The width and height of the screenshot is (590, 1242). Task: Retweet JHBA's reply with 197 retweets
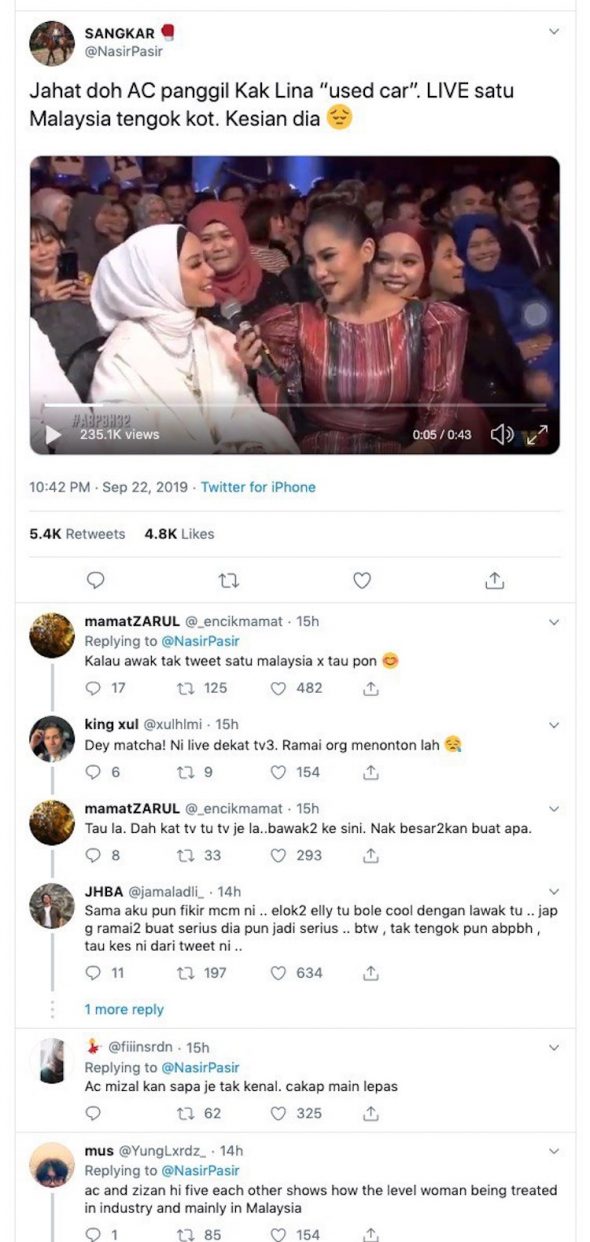[202, 972]
